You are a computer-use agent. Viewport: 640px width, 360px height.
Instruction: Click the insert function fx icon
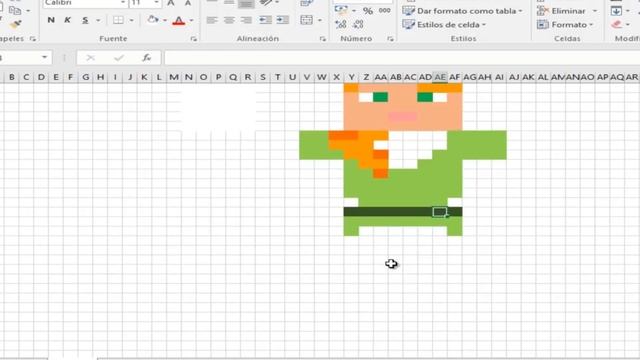(147, 58)
